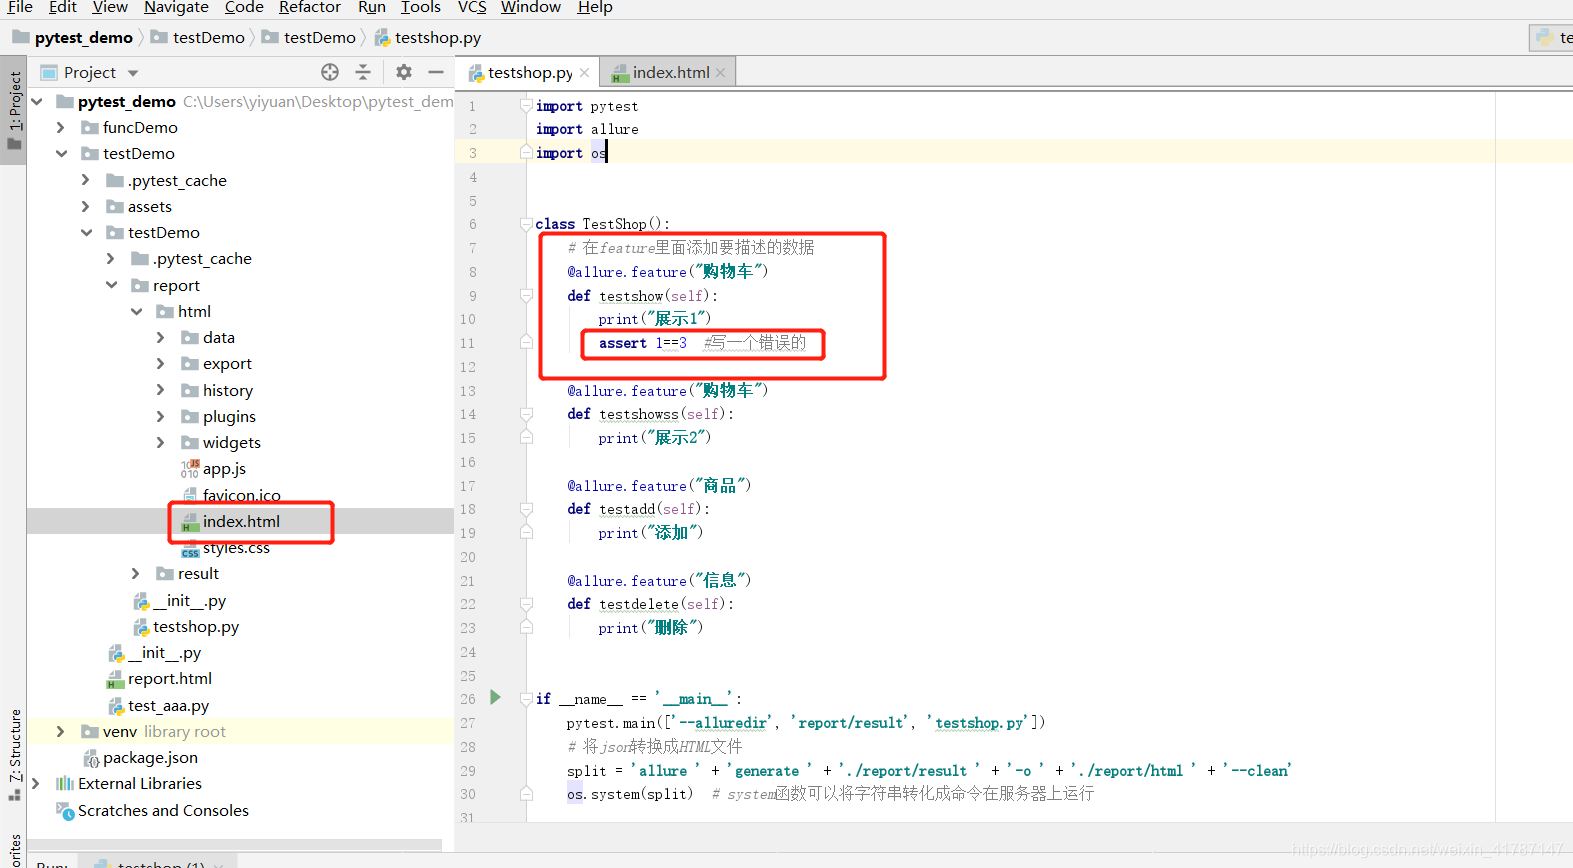Viewport: 1573px width, 868px height.
Task: Click the report.html file icon
Action: (116, 680)
